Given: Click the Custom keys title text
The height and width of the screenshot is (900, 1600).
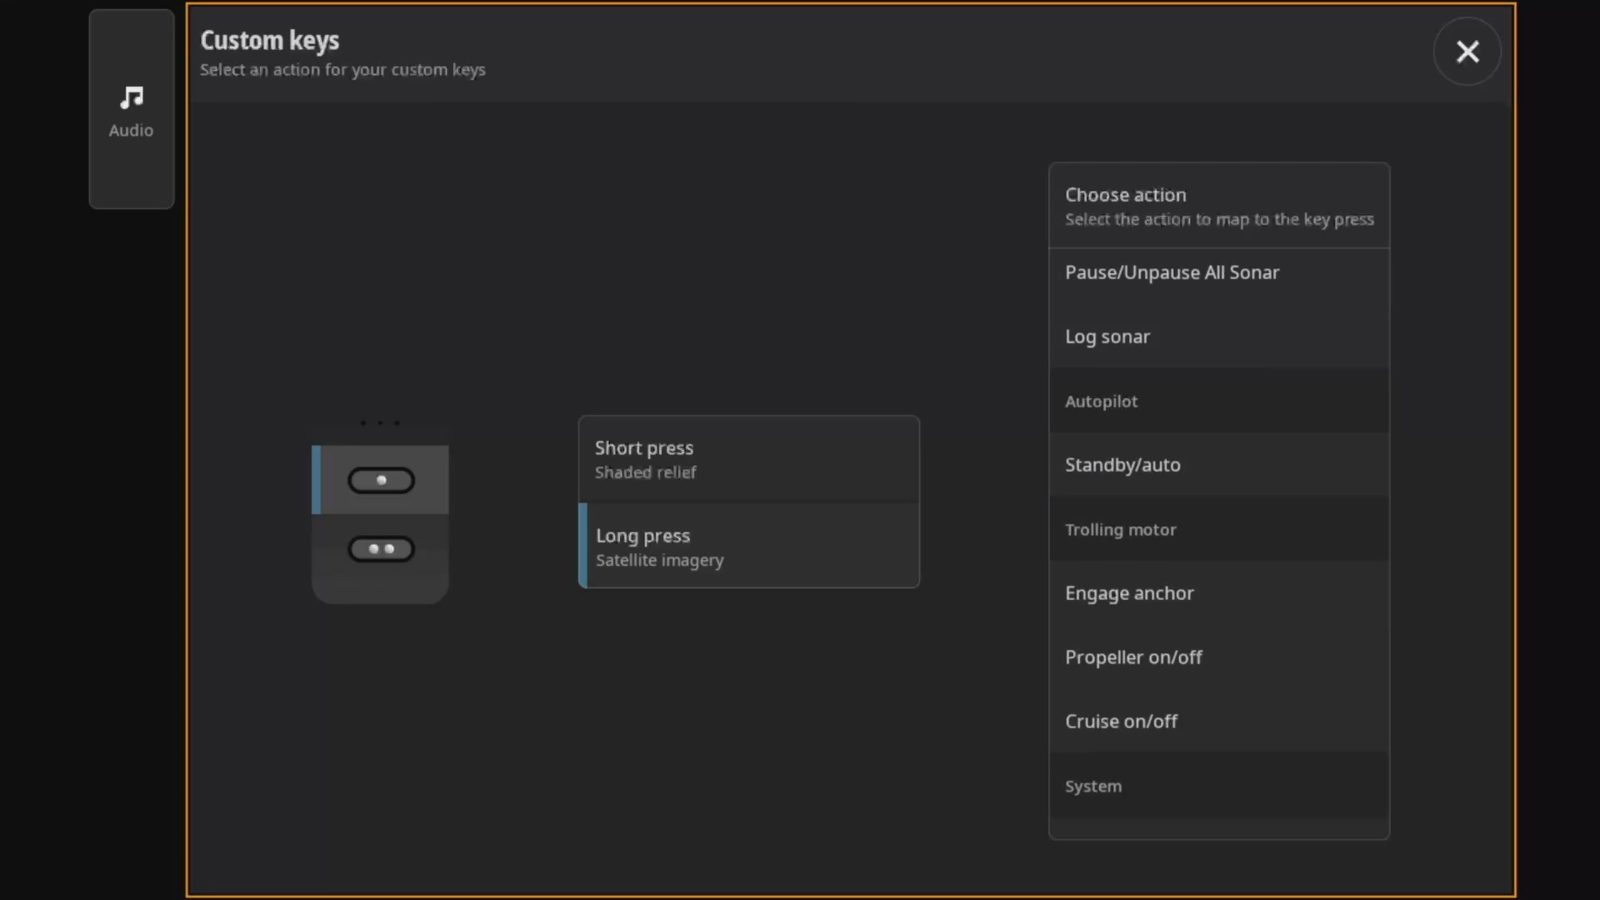Looking at the screenshot, I should [x=270, y=41].
